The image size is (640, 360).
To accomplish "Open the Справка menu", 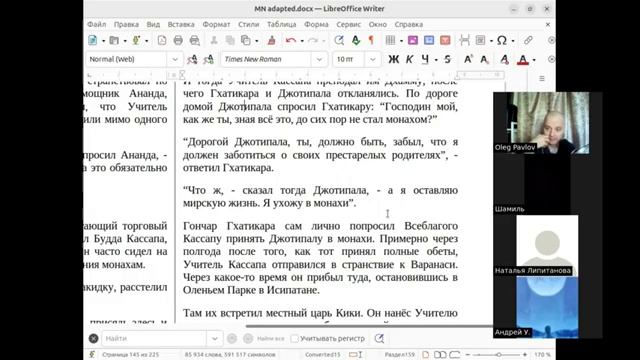I will point(409,24).
